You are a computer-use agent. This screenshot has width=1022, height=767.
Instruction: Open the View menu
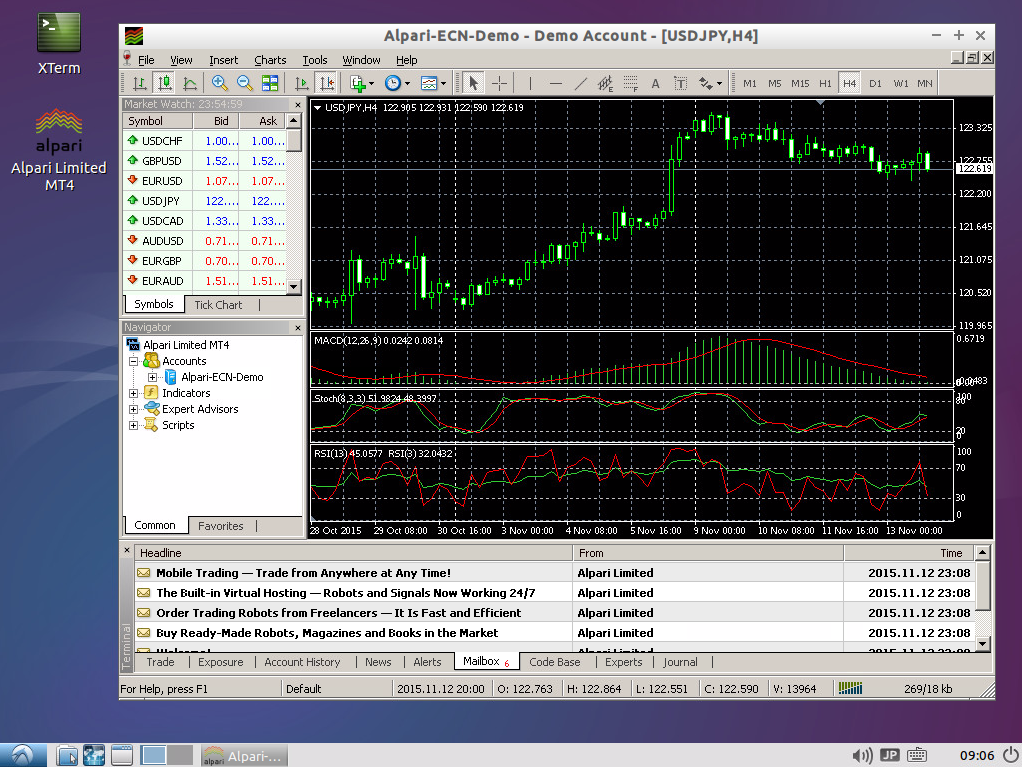pos(181,60)
